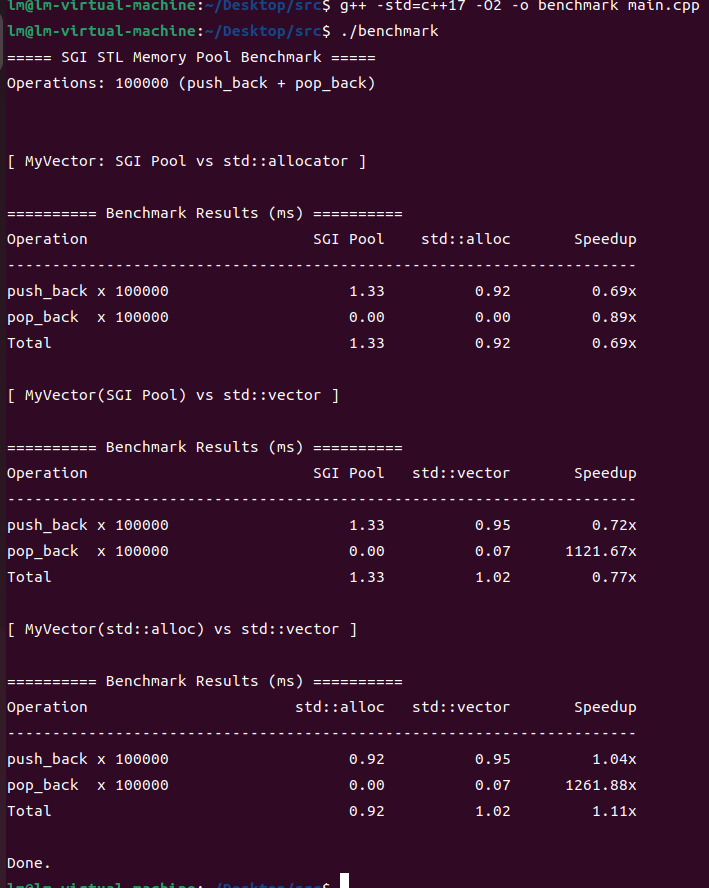Click the 0.95 push_back value in third table
Image resolution: width=709 pixels, height=888 pixels.
pos(493,759)
